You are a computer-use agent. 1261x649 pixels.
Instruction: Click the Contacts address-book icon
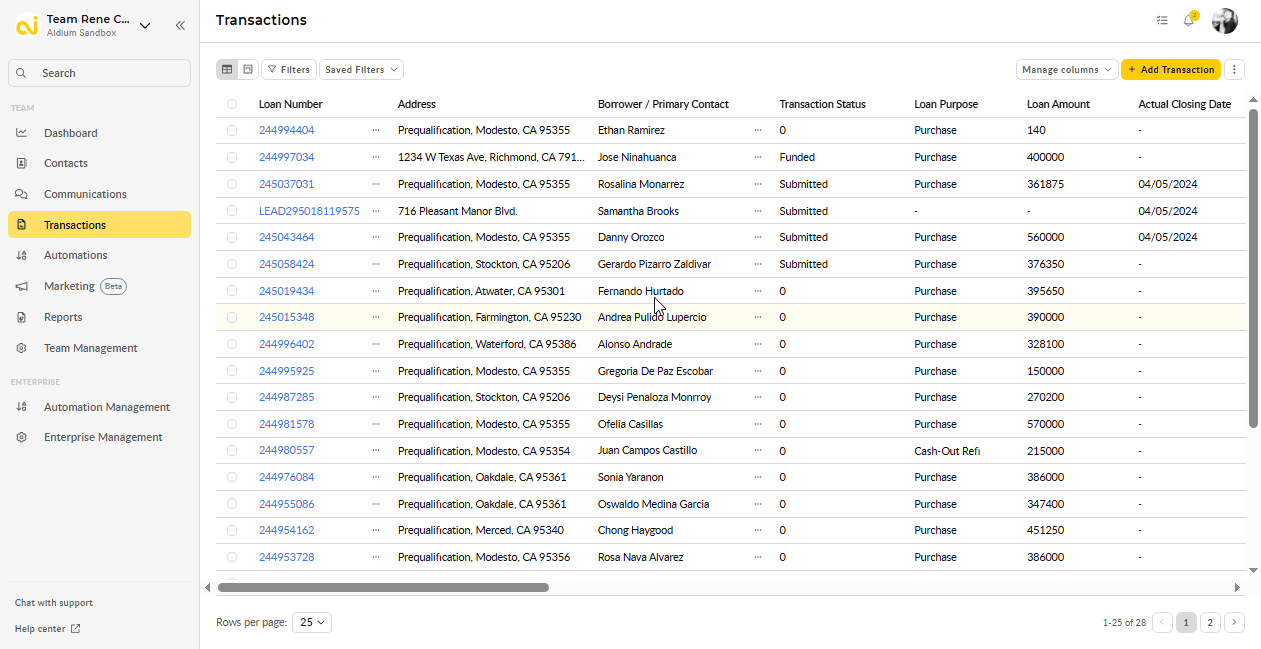pos(22,163)
